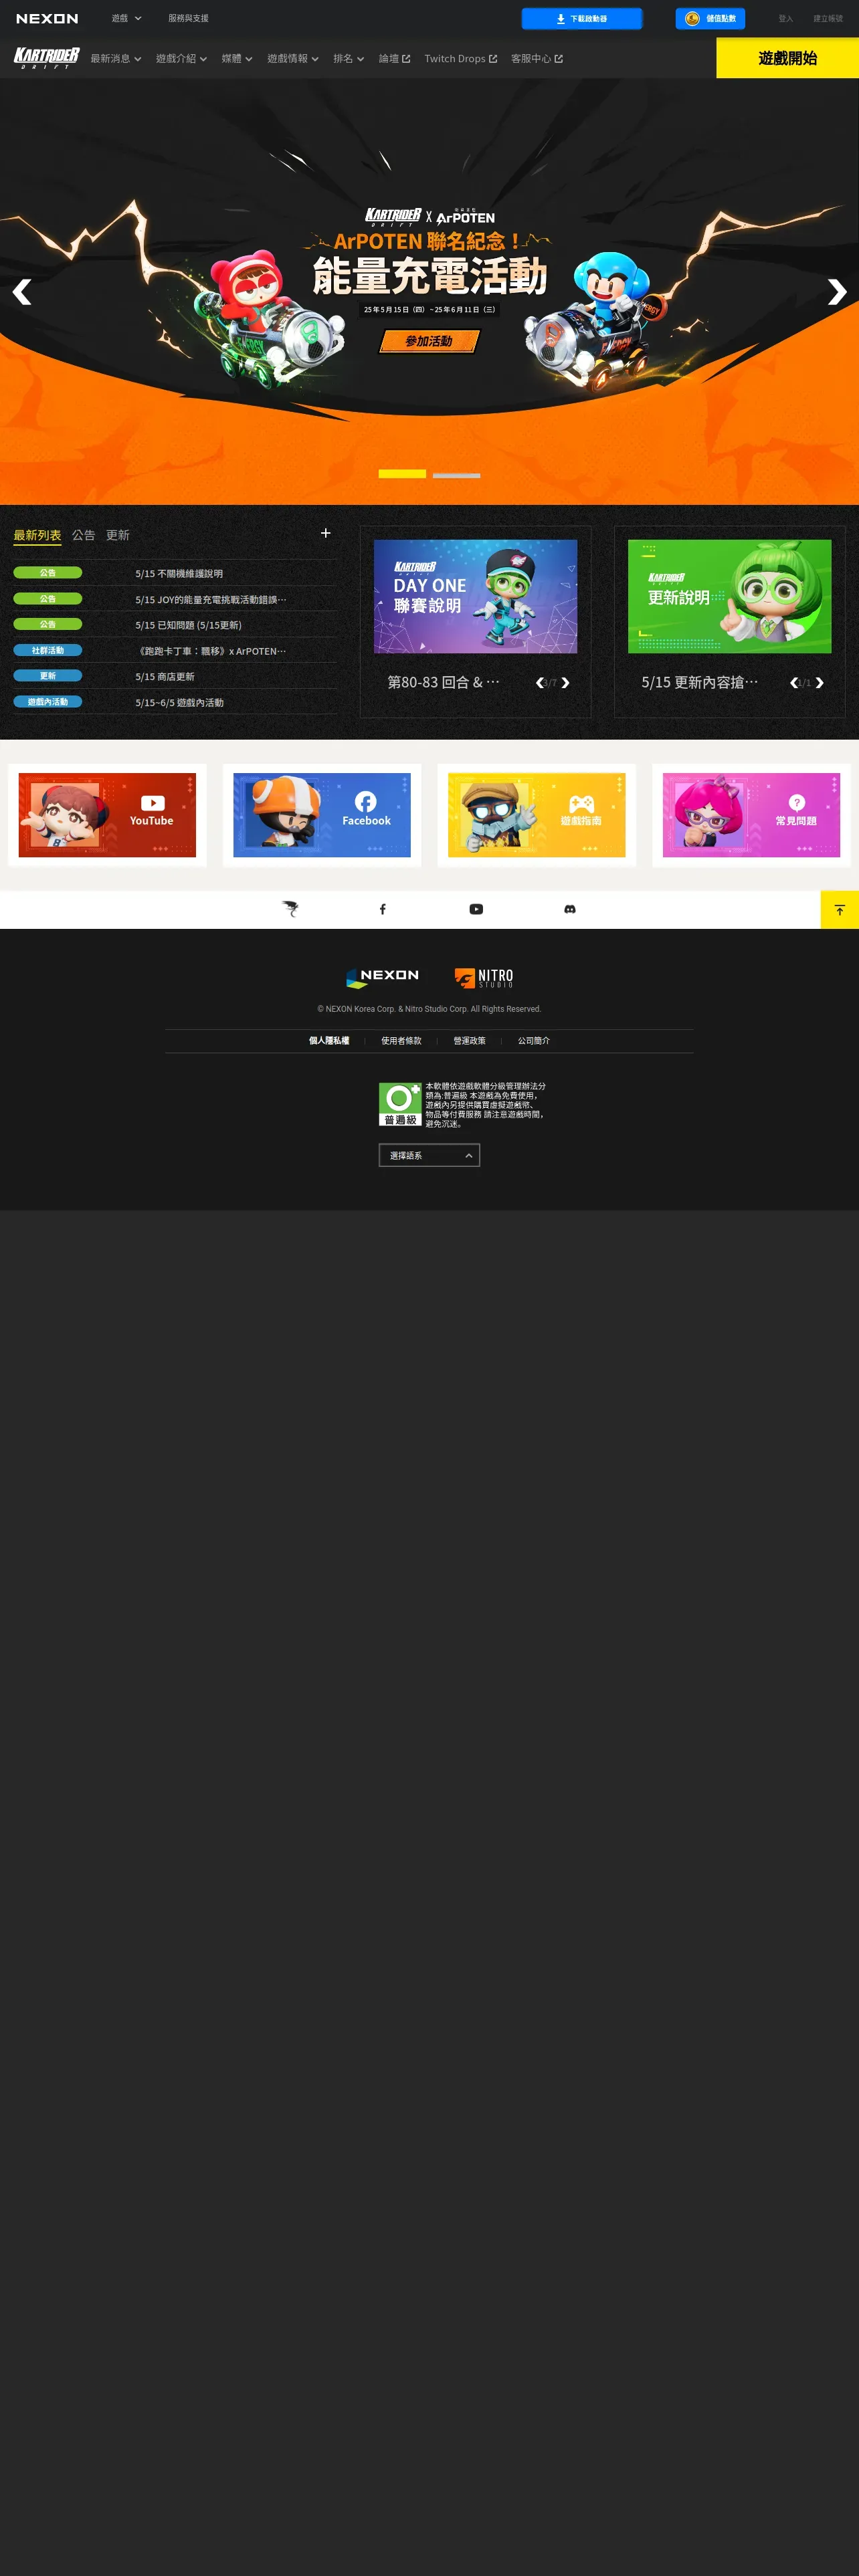Click the 遊戲內活動 blue category tag
Screen dimensions: 859x2576
point(48,702)
